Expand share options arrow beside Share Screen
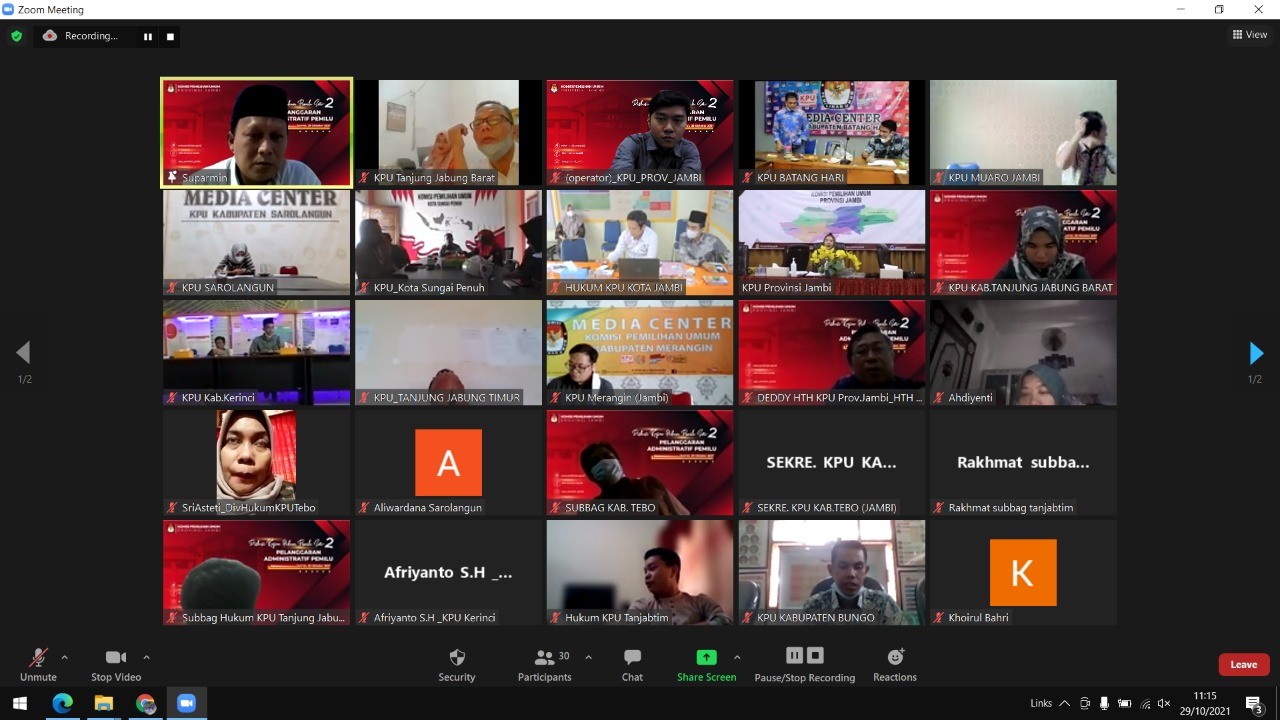1280x720 pixels. pyautogui.click(x=737, y=657)
